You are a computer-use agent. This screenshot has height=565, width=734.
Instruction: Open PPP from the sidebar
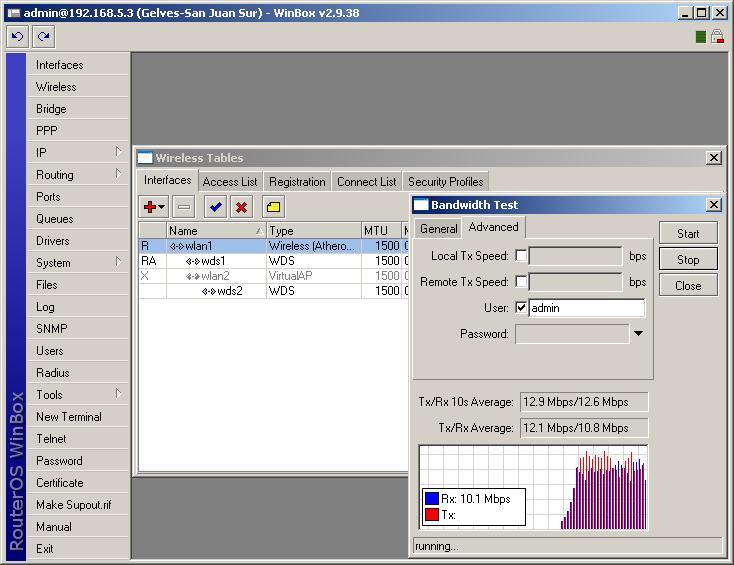click(x=78, y=131)
